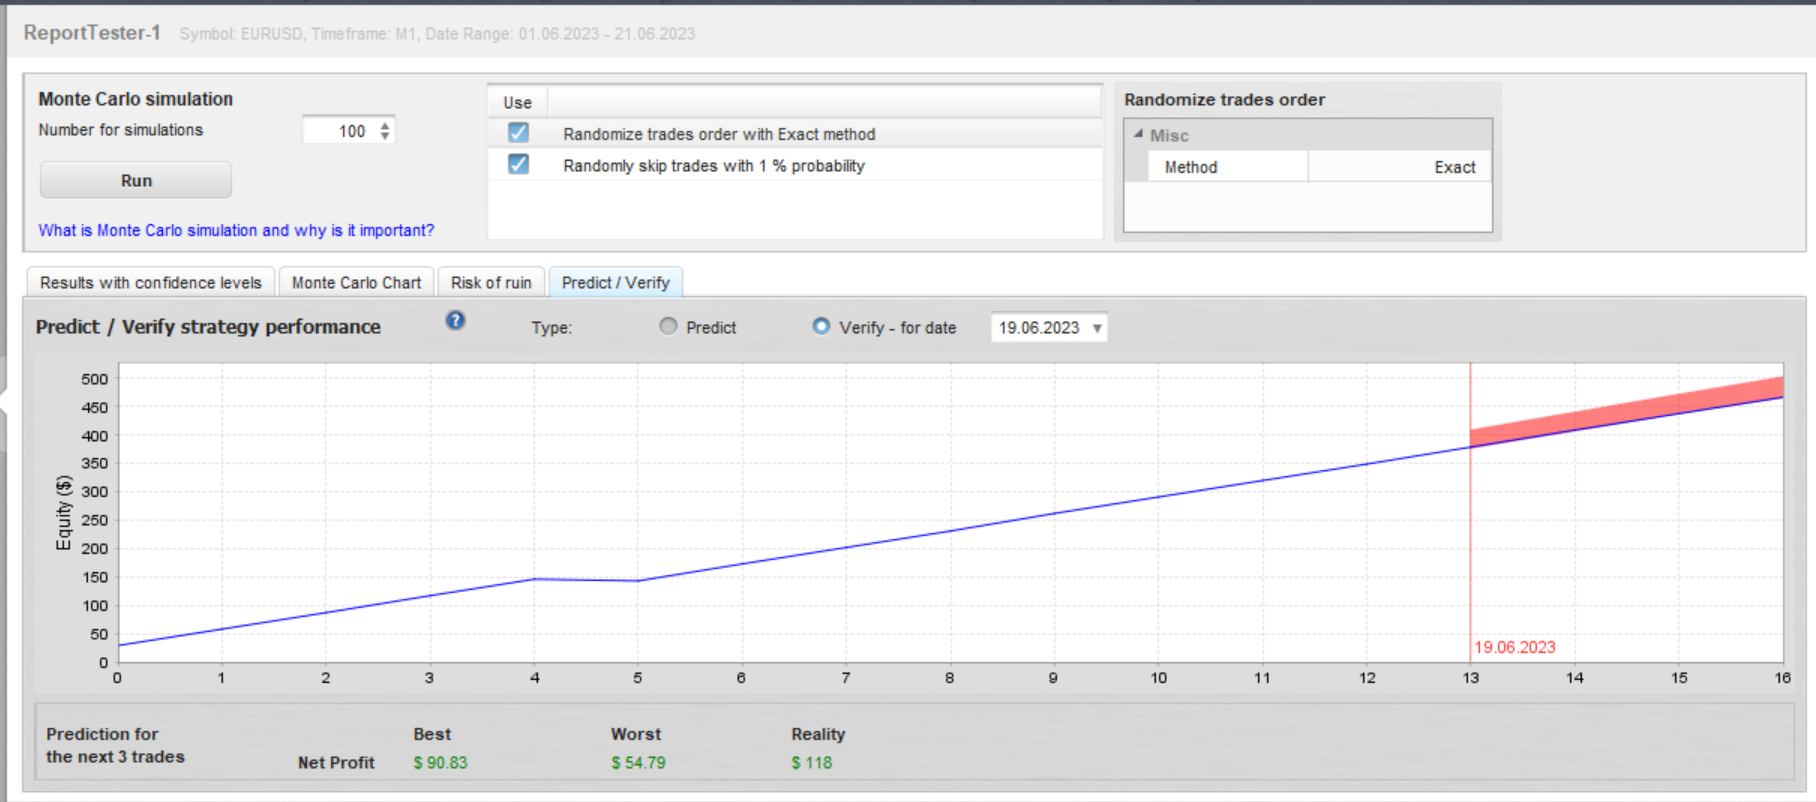Open the 19.06.2023 date dropdown

coord(1049,328)
